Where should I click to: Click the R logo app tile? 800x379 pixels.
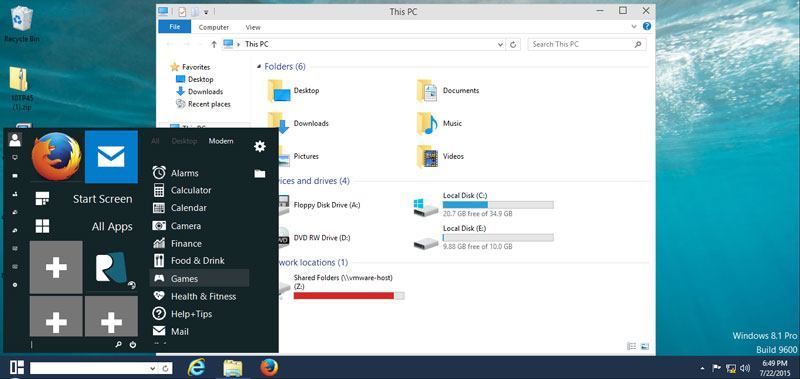pos(111,267)
